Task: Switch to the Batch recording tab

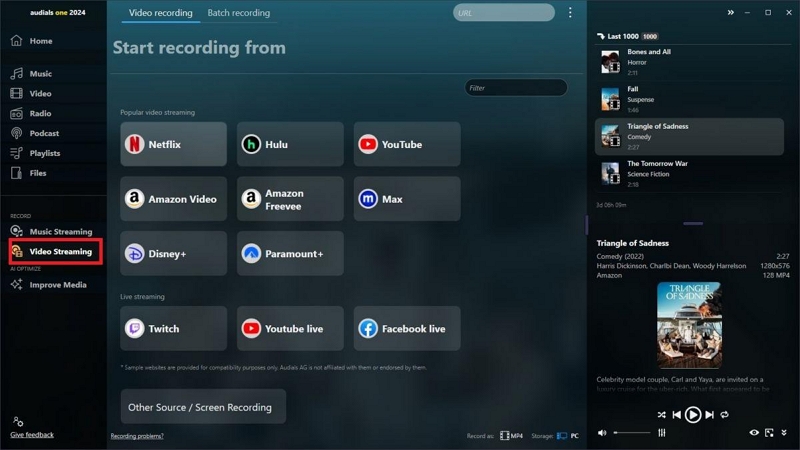Action: (x=239, y=13)
